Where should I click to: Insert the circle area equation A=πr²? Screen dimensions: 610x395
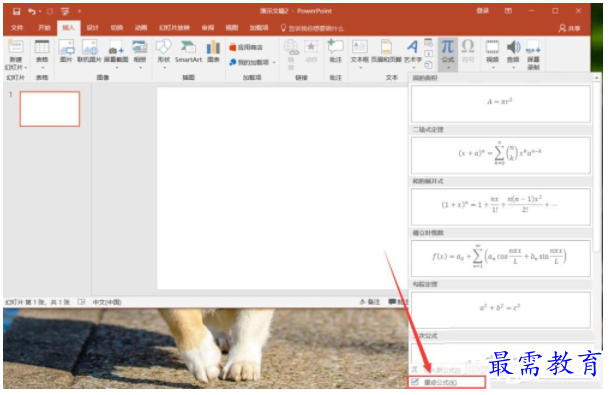501,104
